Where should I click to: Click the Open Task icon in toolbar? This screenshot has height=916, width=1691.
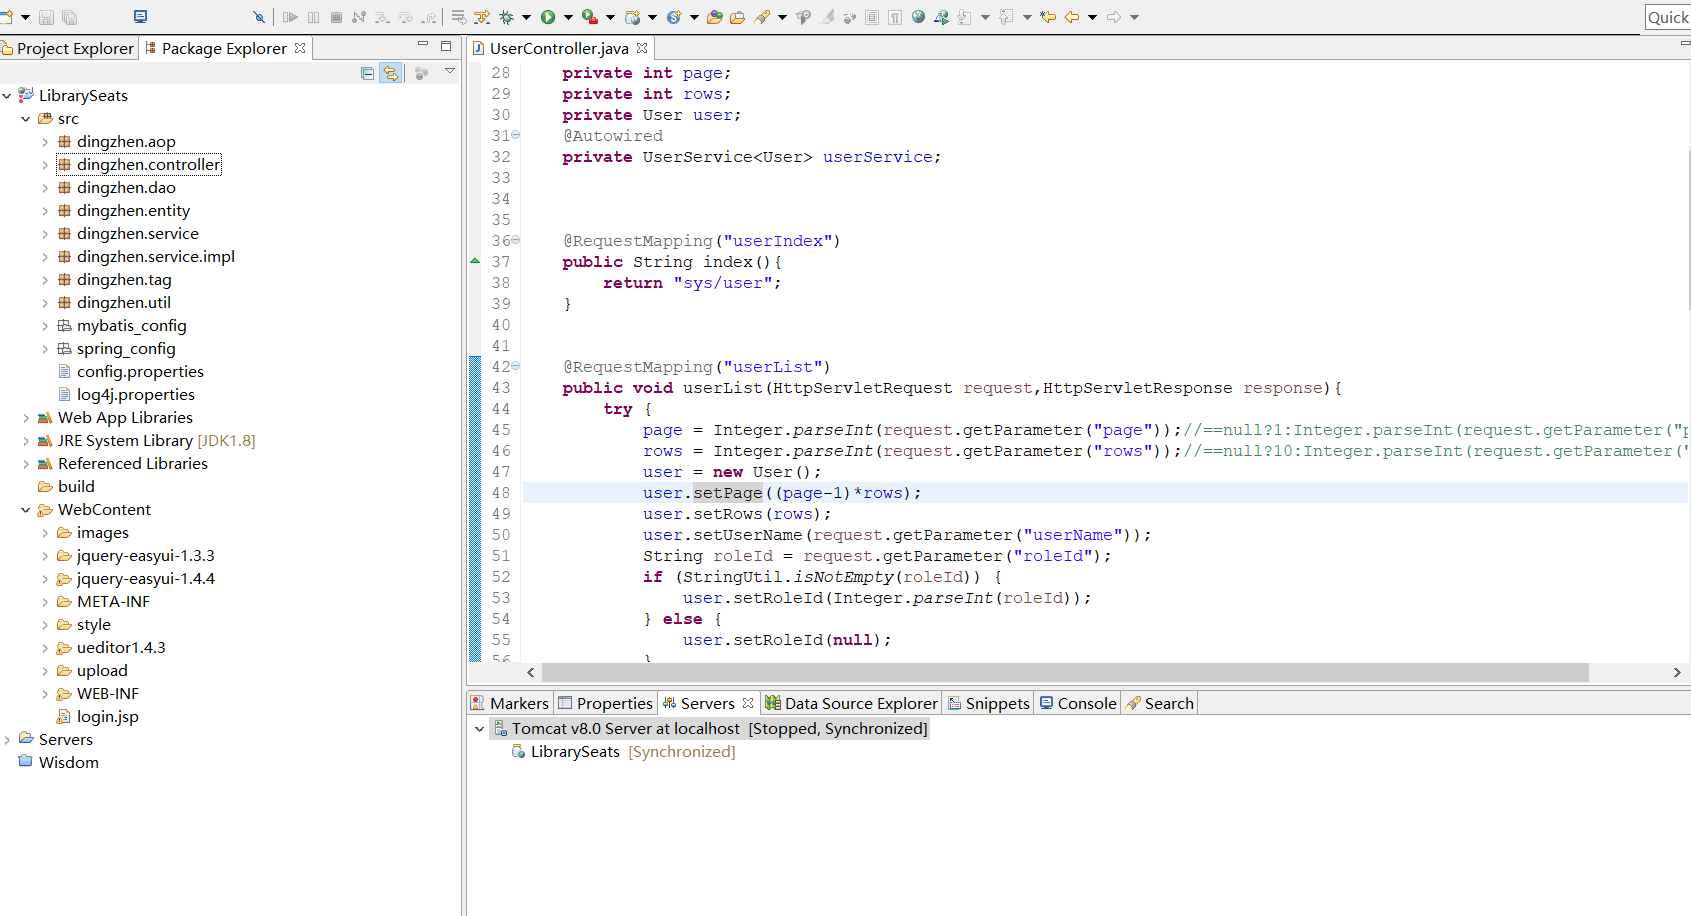tap(737, 17)
